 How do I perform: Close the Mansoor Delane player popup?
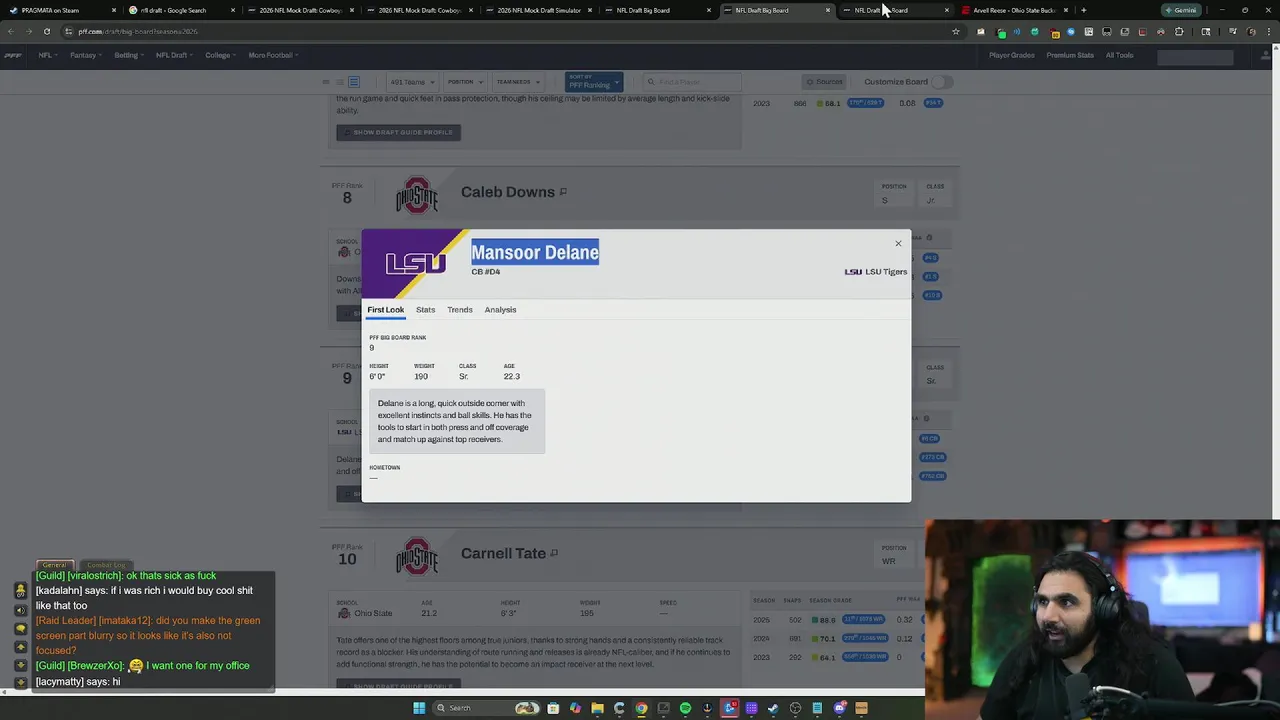coord(898,243)
